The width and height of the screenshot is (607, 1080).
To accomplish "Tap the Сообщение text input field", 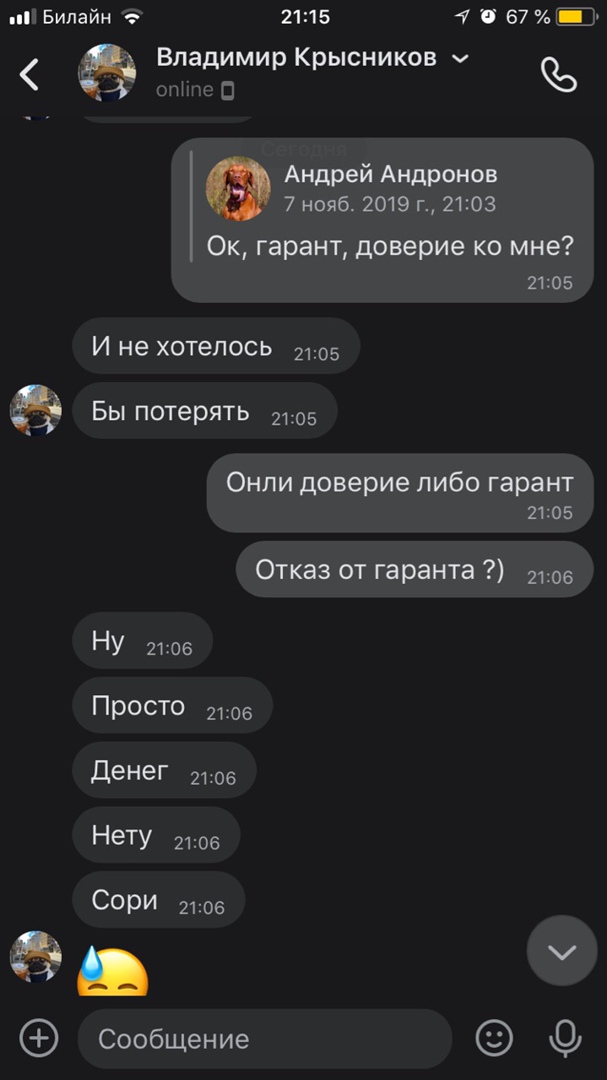I will coord(265,1039).
